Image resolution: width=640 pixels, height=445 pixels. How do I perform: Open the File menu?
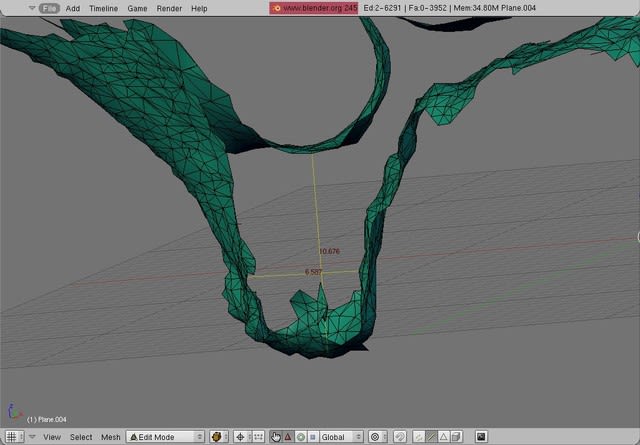(x=49, y=8)
